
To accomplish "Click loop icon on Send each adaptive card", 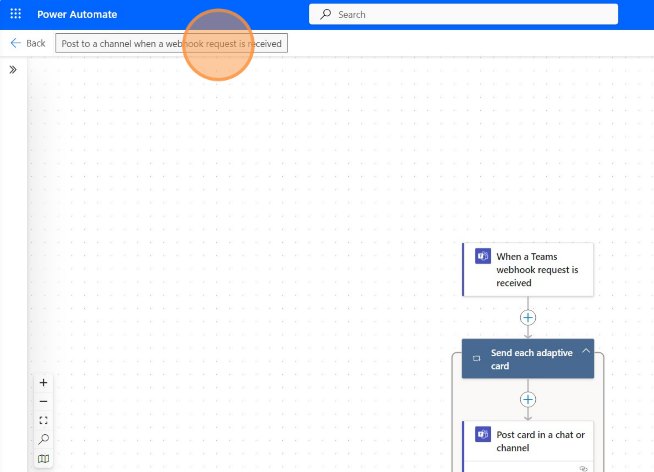I will coord(477,358).
